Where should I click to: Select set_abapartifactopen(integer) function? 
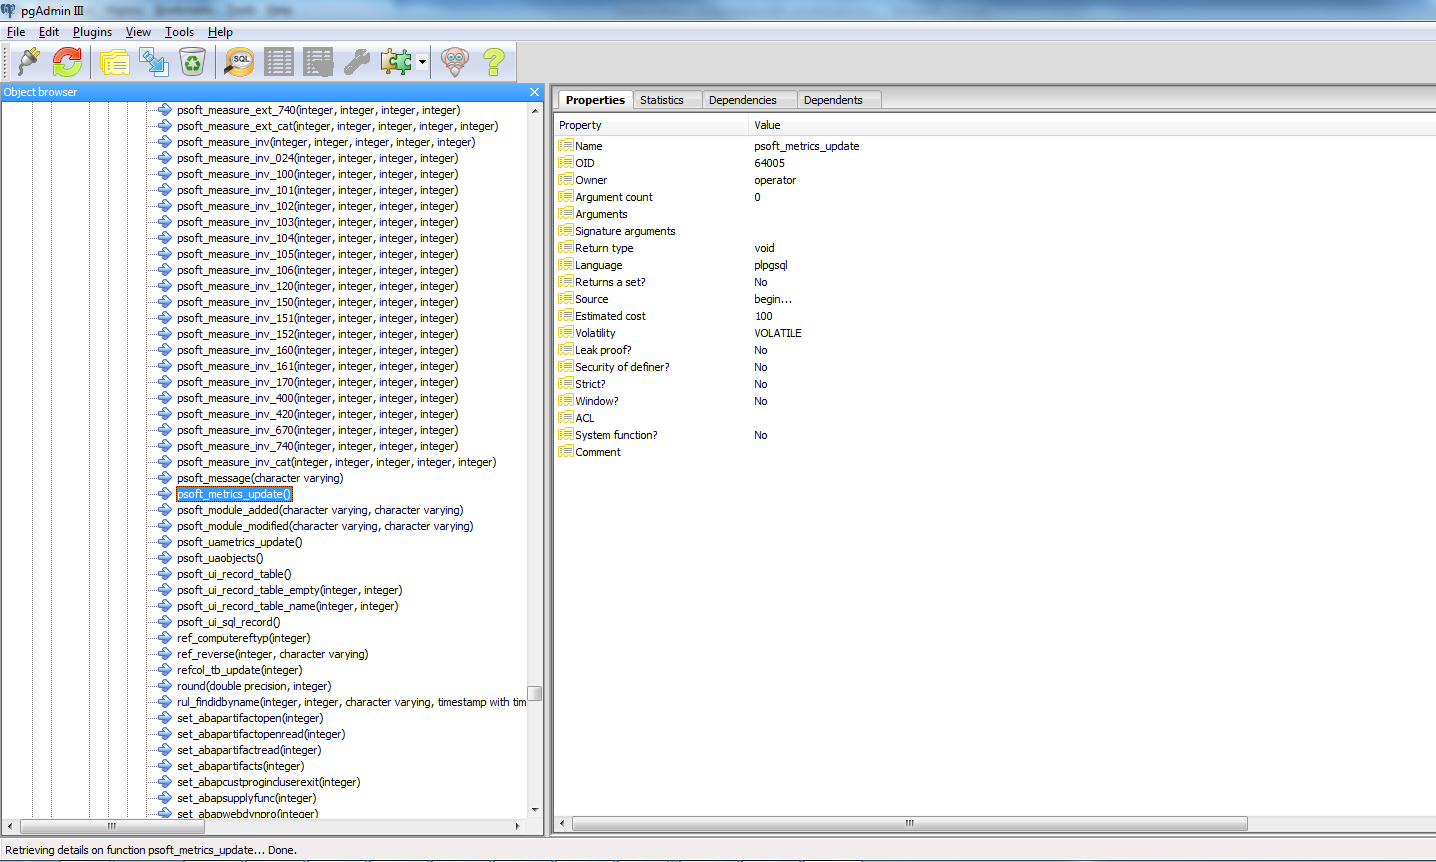pyautogui.click(x=250, y=718)
